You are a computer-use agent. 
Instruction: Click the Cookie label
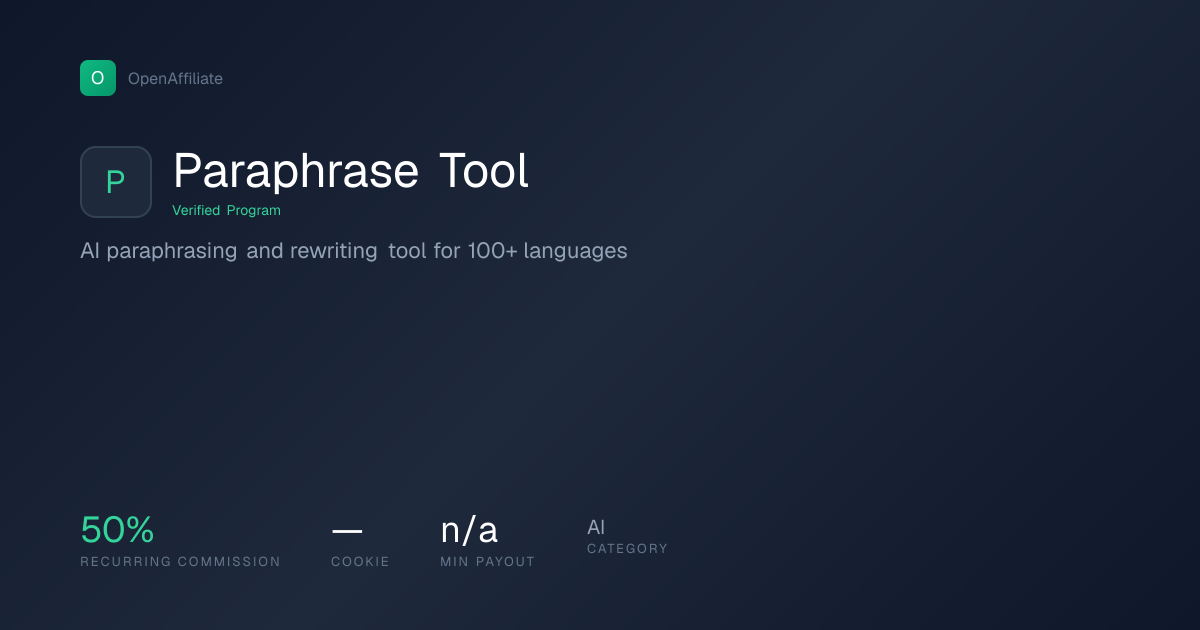(x=361, y=562)
